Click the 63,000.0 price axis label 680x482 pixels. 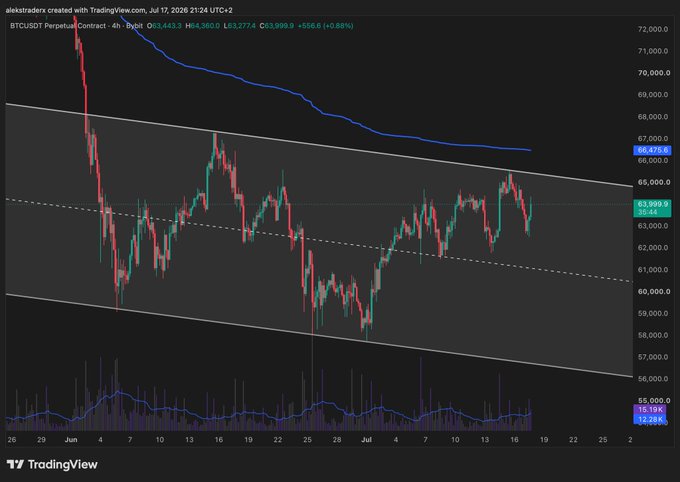[653, 226]
